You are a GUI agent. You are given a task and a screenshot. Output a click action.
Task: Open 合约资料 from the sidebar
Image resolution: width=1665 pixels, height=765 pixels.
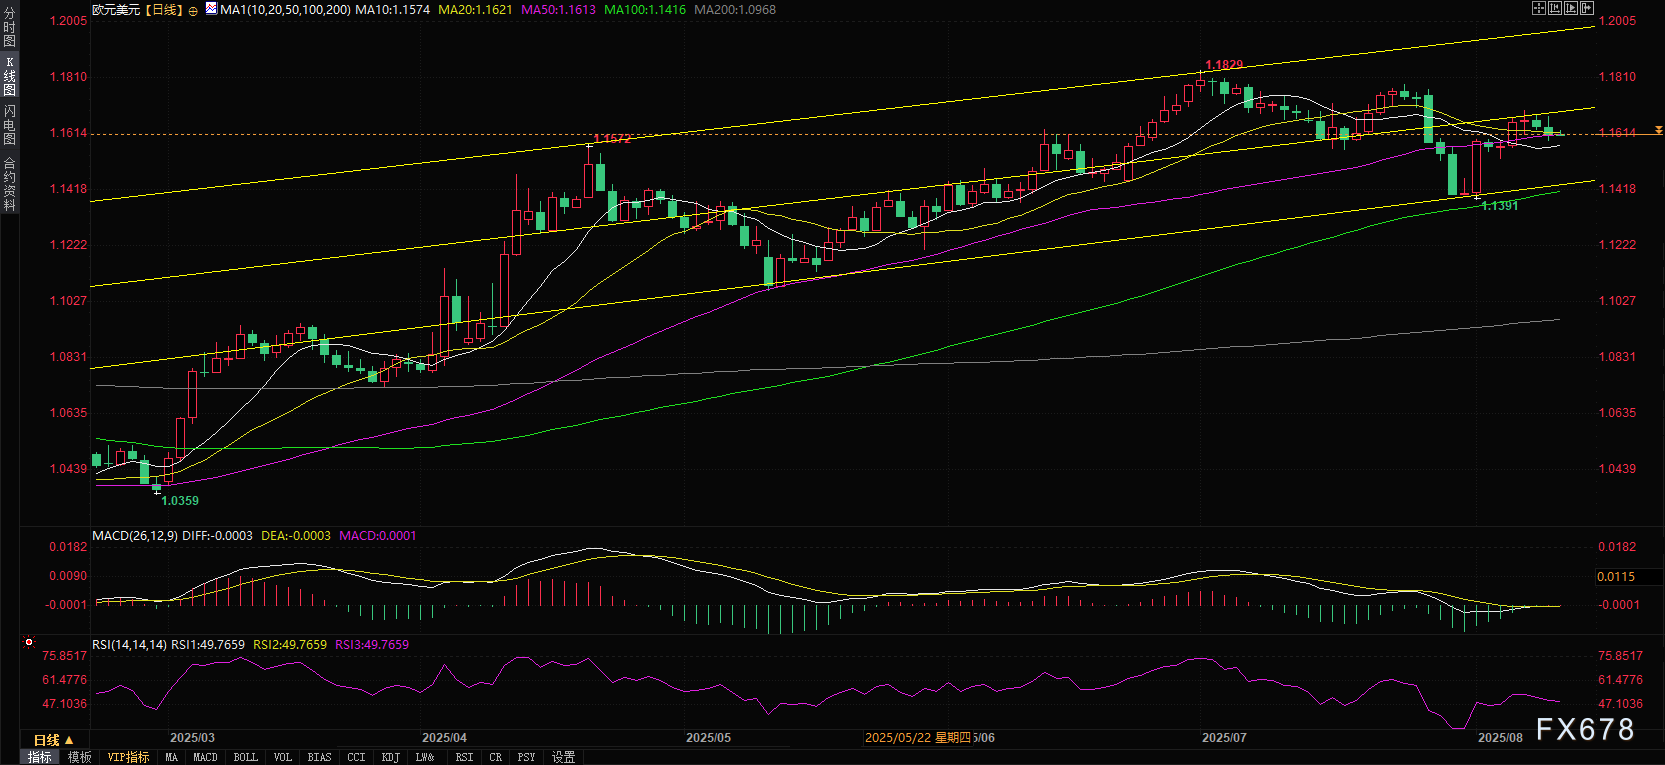9,184
